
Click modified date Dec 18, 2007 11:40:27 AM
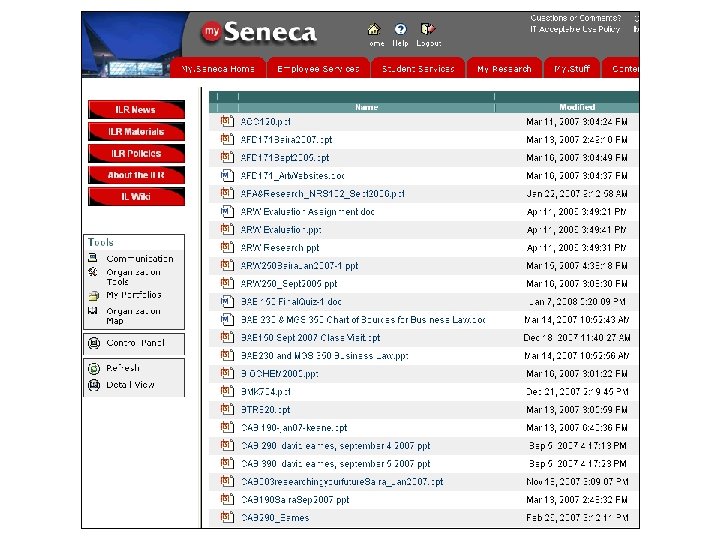(x=577, y=338)
